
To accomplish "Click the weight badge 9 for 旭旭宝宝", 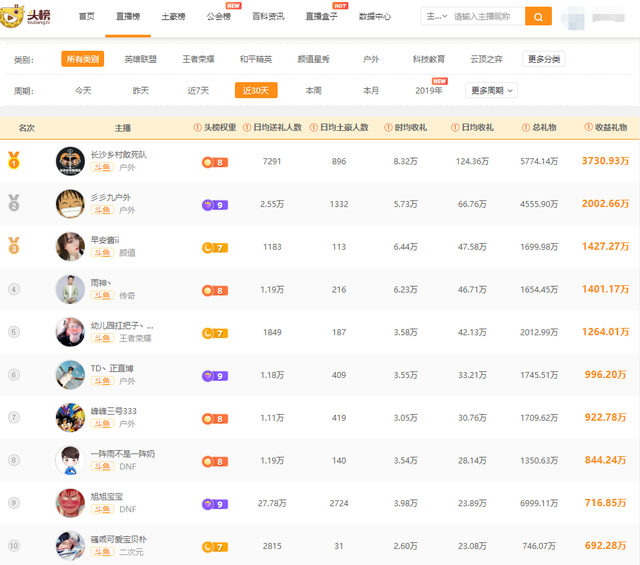I will (214, 504).
